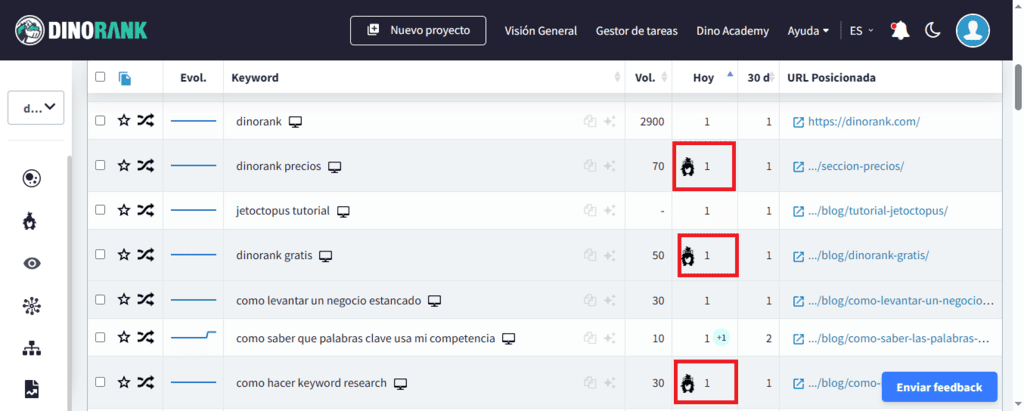Click the volume value 2900
This screenshot has width=1024, height=411.
(x=653, y=122)
